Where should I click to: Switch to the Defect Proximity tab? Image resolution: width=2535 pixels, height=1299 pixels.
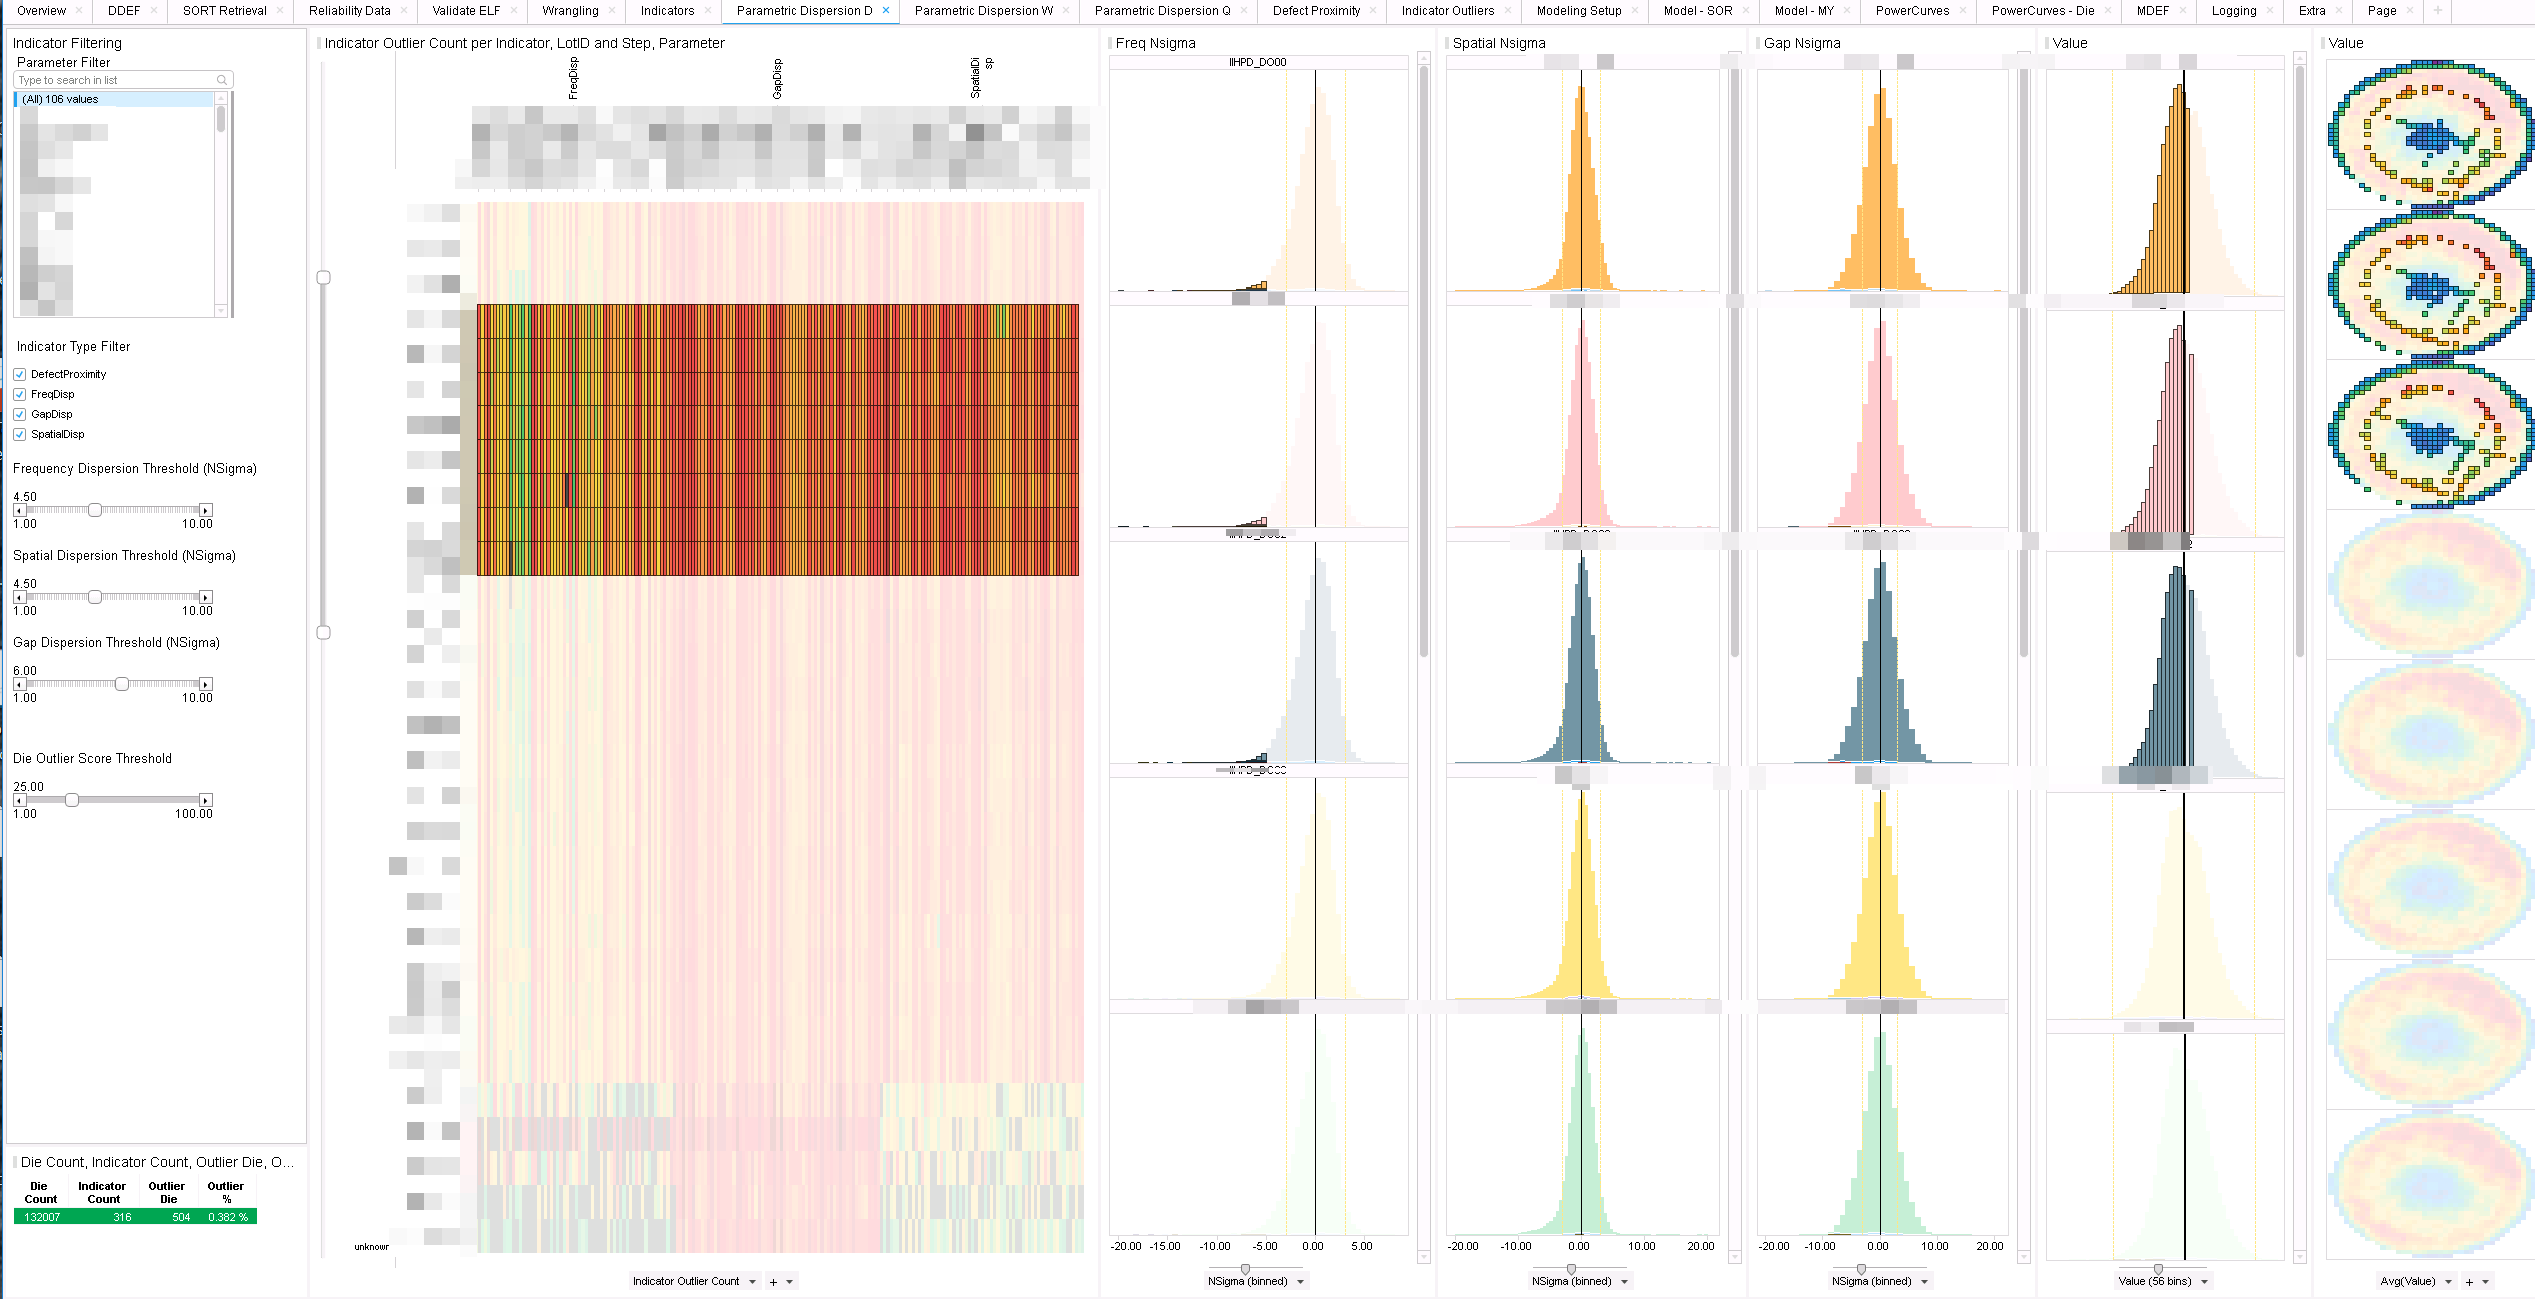[1316, 10]
